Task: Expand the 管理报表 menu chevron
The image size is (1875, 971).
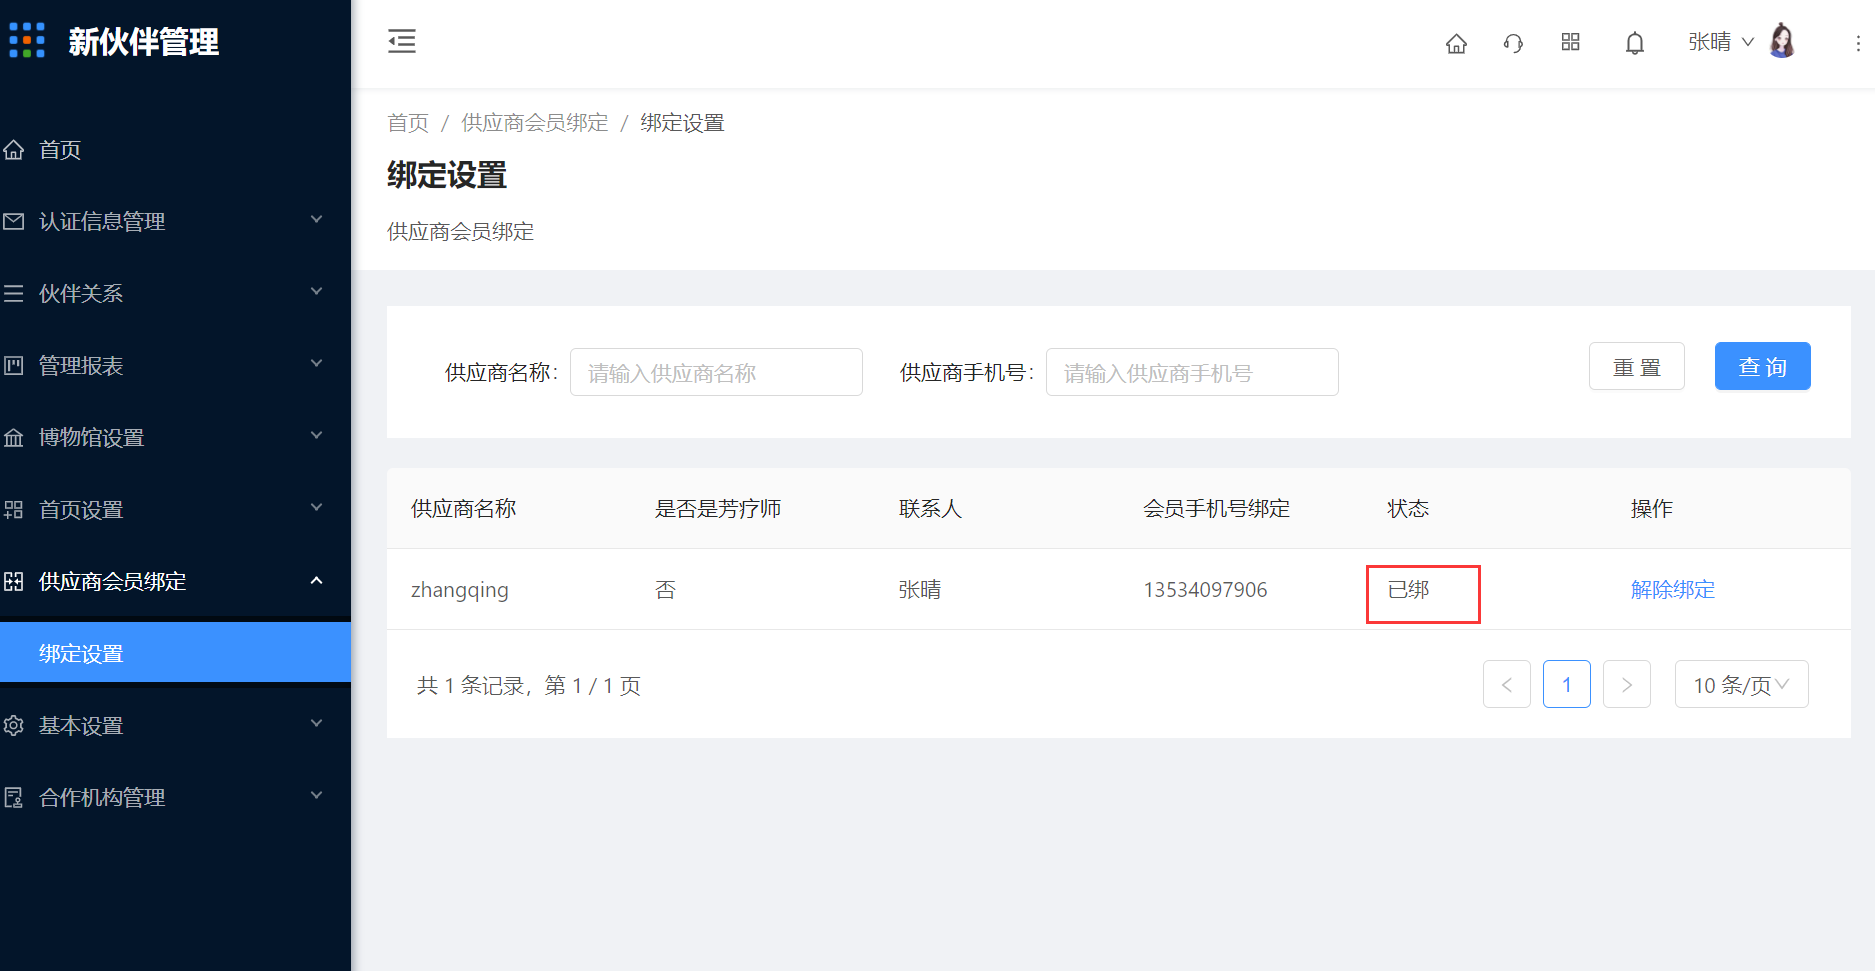Action: click(x=316, y=364)
